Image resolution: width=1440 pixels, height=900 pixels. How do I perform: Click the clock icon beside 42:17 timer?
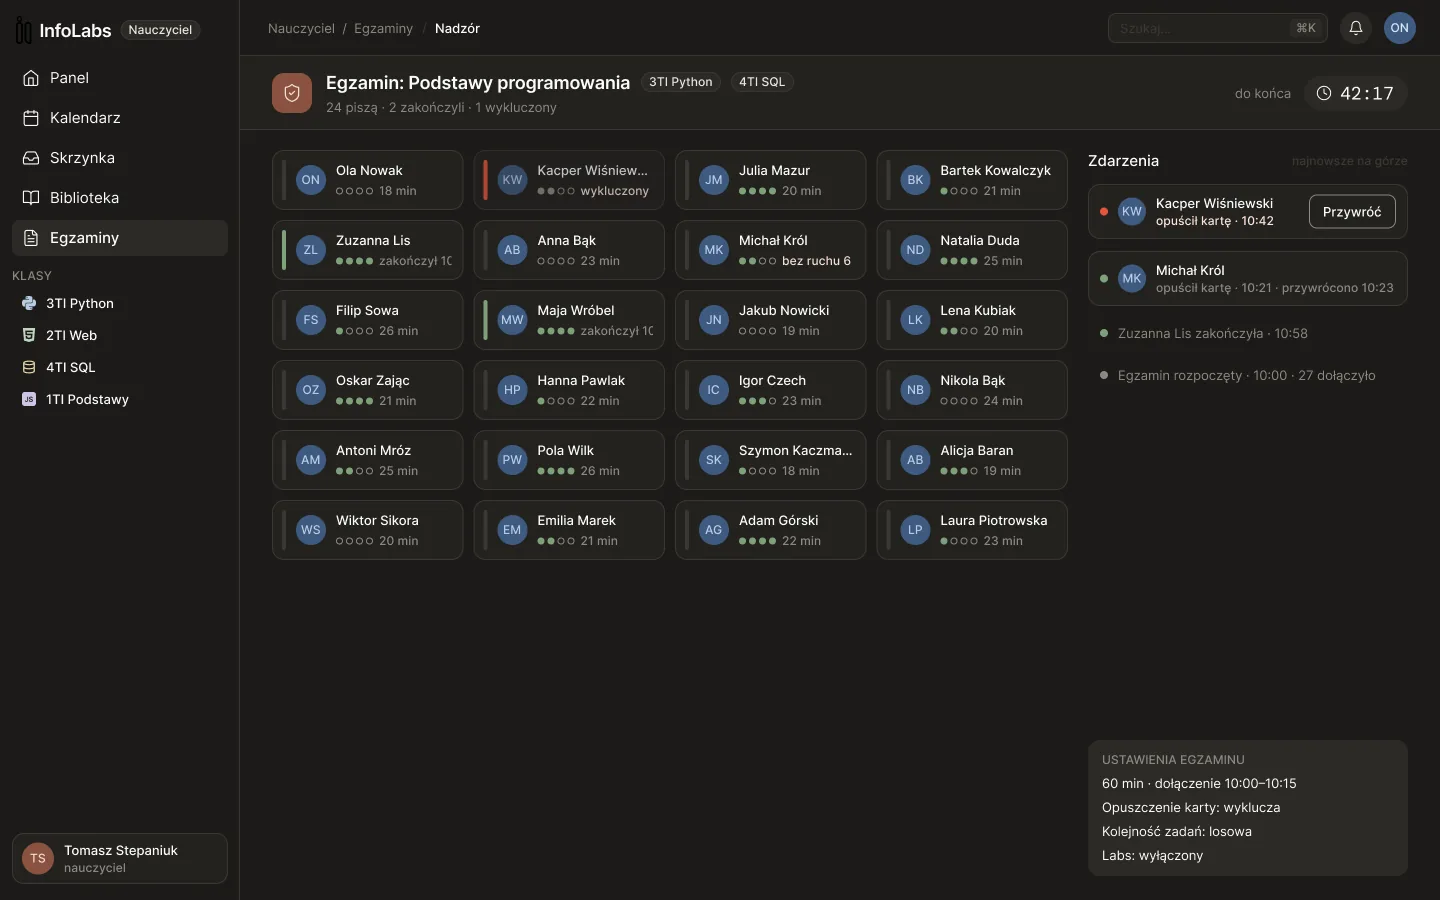pos(1324,93)
